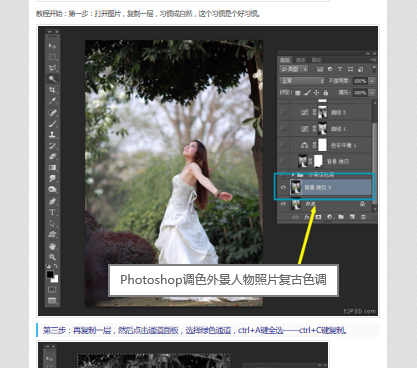
Task: Select the Custom Shape tool
Action: coord(52,234)
